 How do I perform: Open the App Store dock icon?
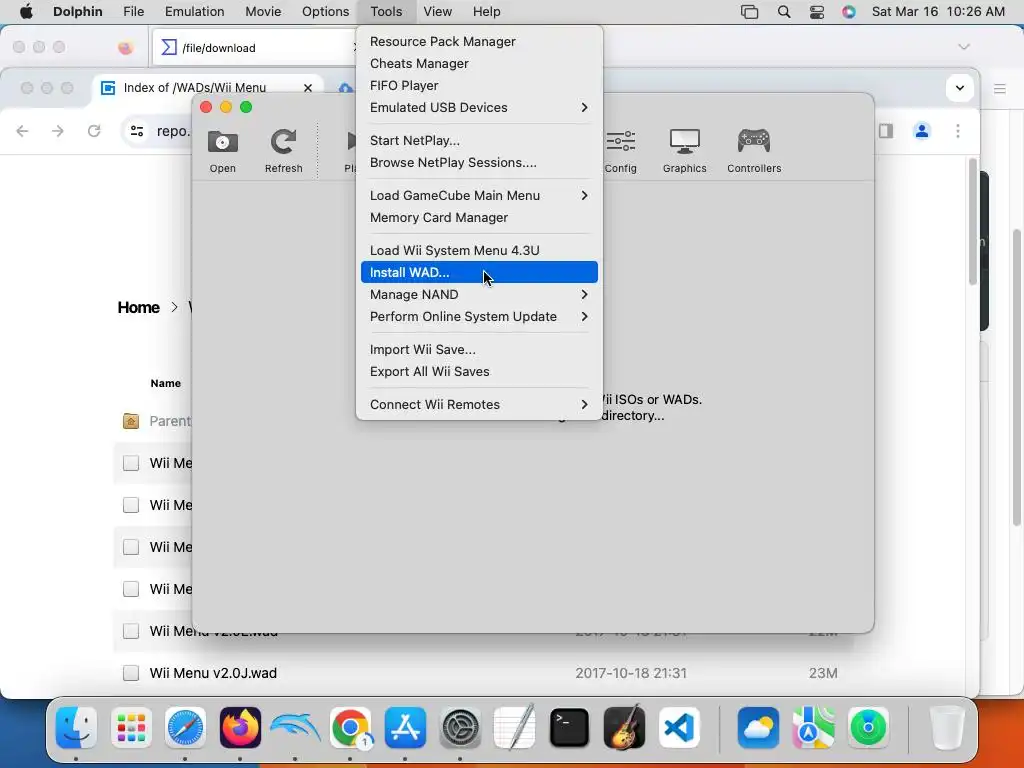tap(405, 728)
